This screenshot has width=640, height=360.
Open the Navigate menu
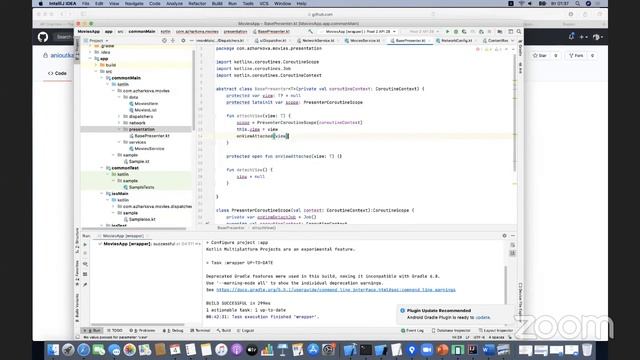click(134, 3)
